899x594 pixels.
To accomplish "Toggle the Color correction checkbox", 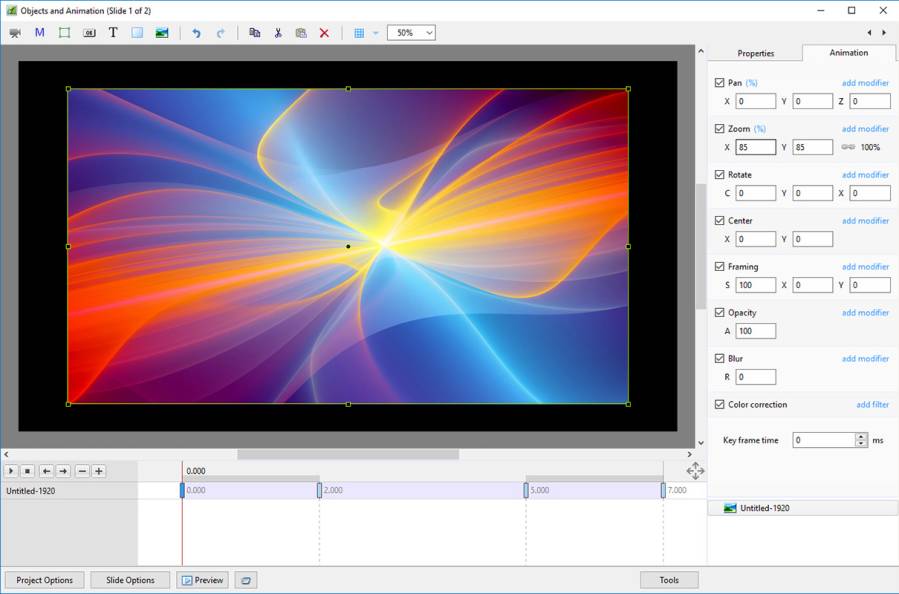I will tap(720, 405).
